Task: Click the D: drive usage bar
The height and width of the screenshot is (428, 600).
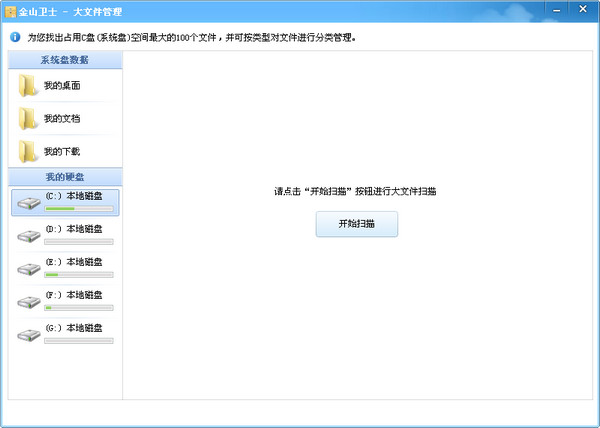Action: point(79,242)
